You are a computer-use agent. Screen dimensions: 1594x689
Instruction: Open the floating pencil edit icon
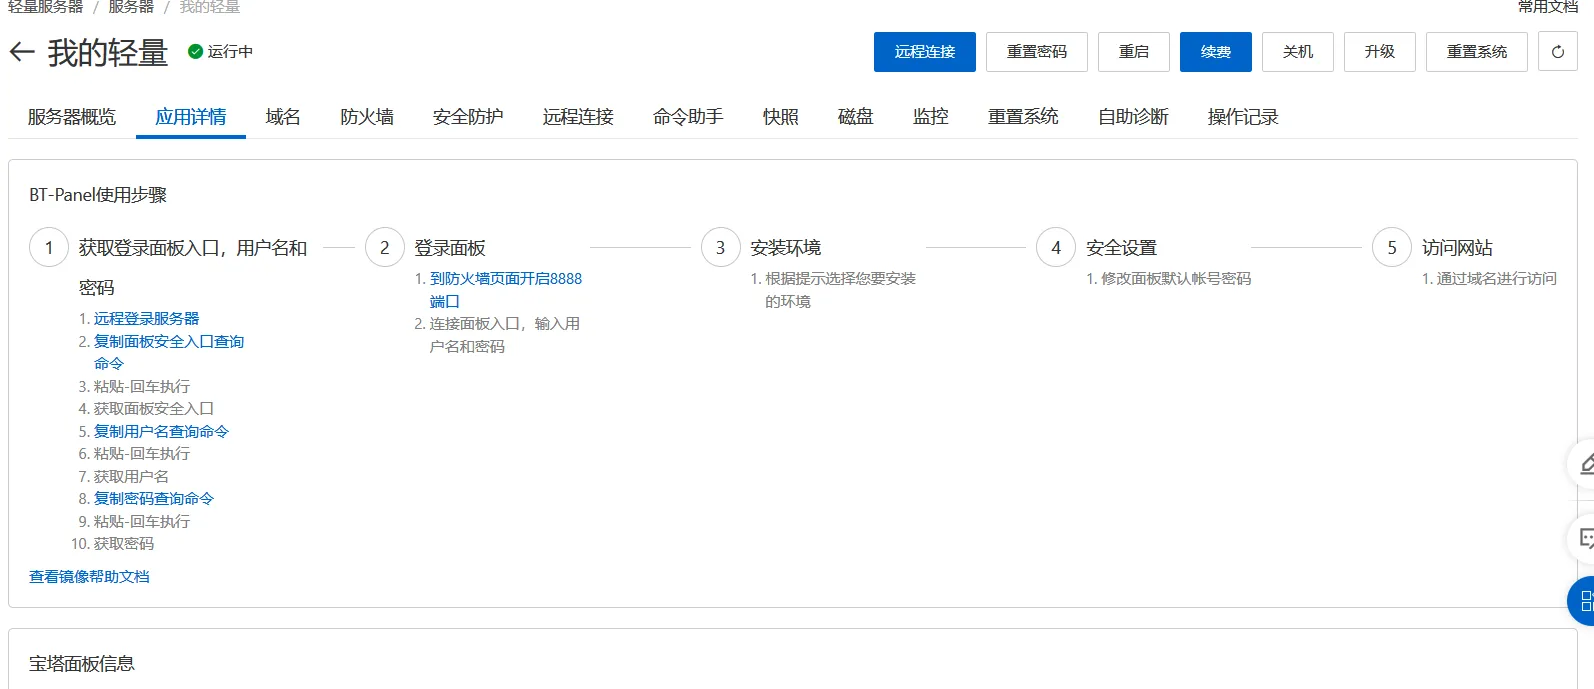point(1584,464)
